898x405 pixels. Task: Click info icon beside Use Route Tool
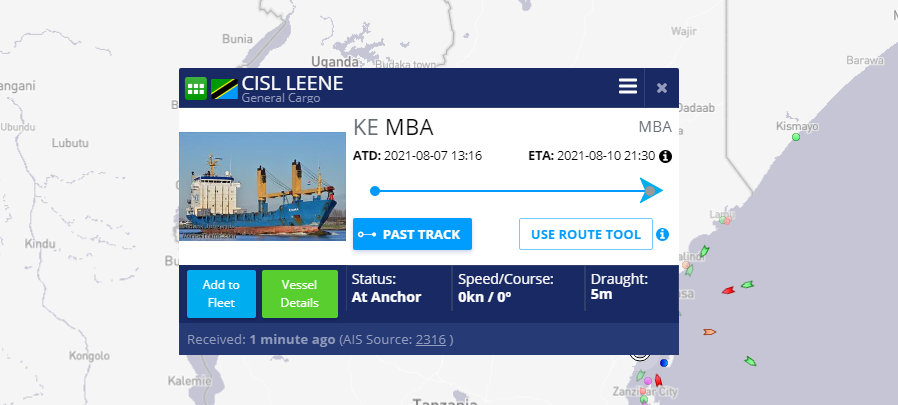[662, 235]
